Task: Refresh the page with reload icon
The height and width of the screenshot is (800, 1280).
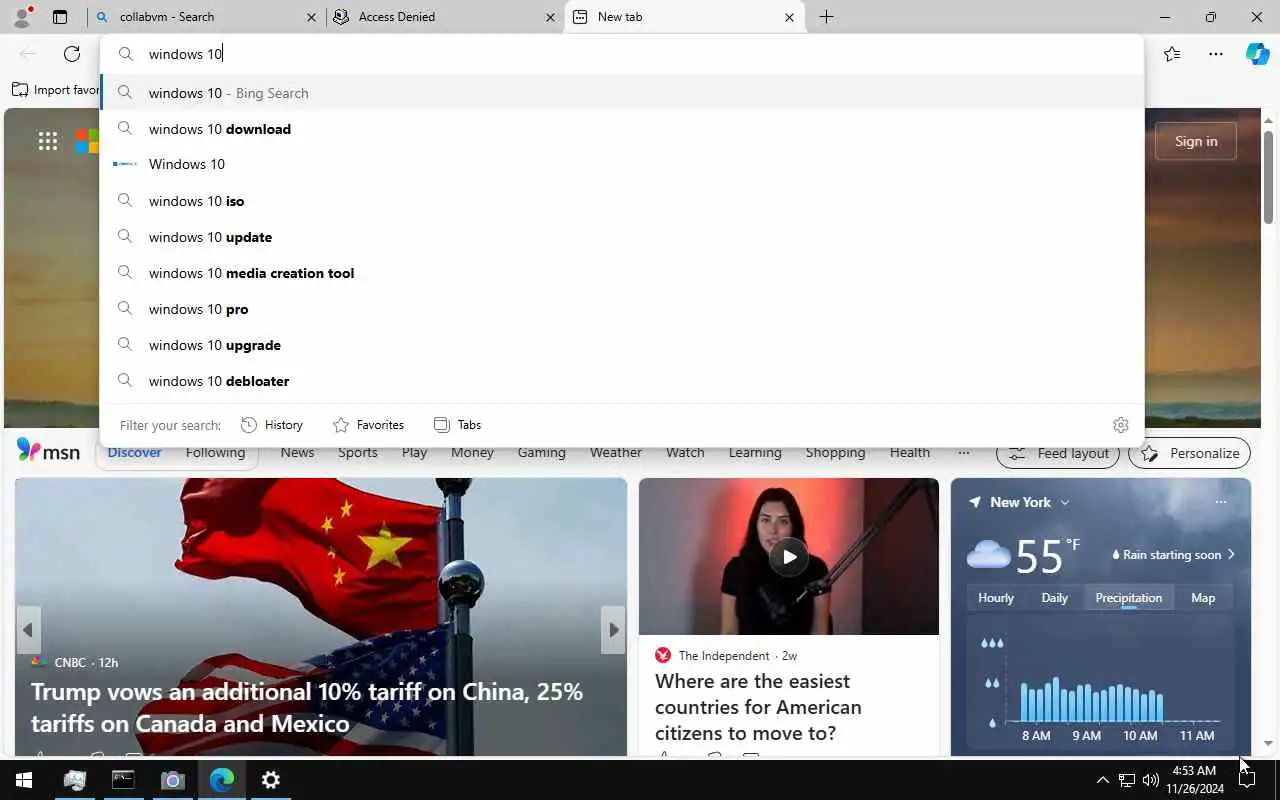Action: 72,54
